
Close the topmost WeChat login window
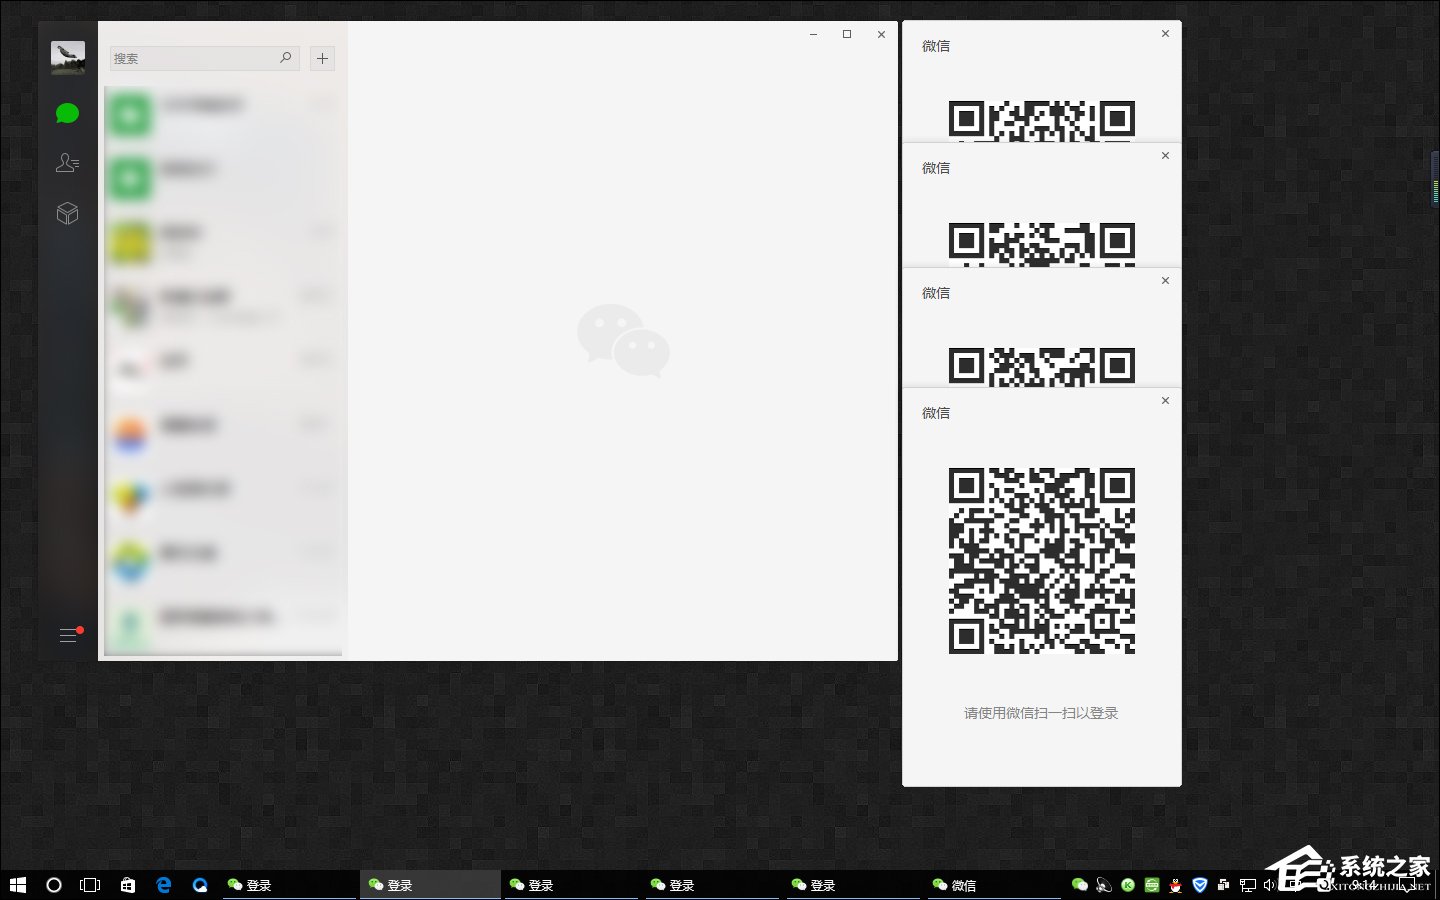1165,34
